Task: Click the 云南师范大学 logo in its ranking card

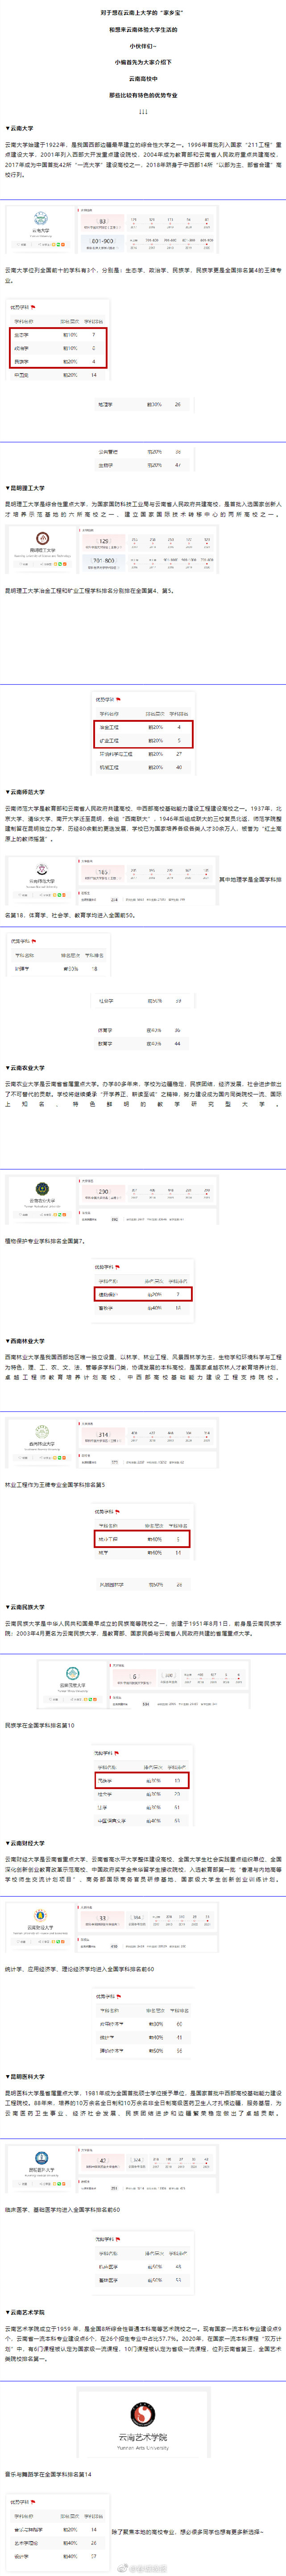Action: [x=41, y=868]
